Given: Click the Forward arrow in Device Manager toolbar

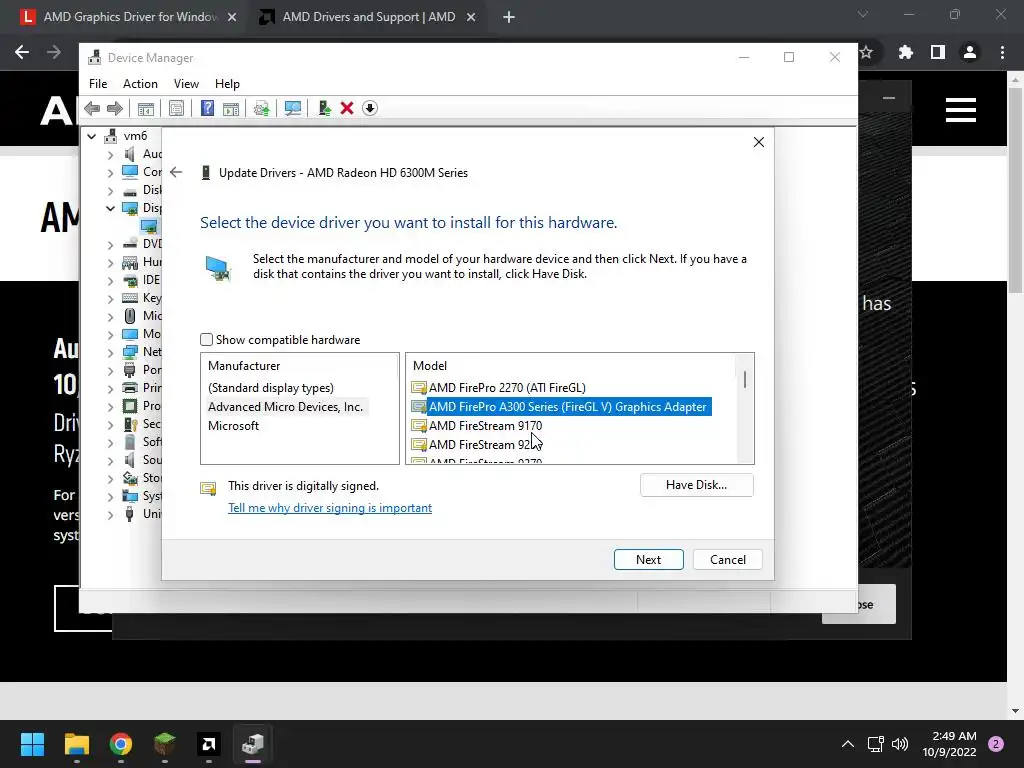Looking at the screenshot, I should click(x=114, y=108).
